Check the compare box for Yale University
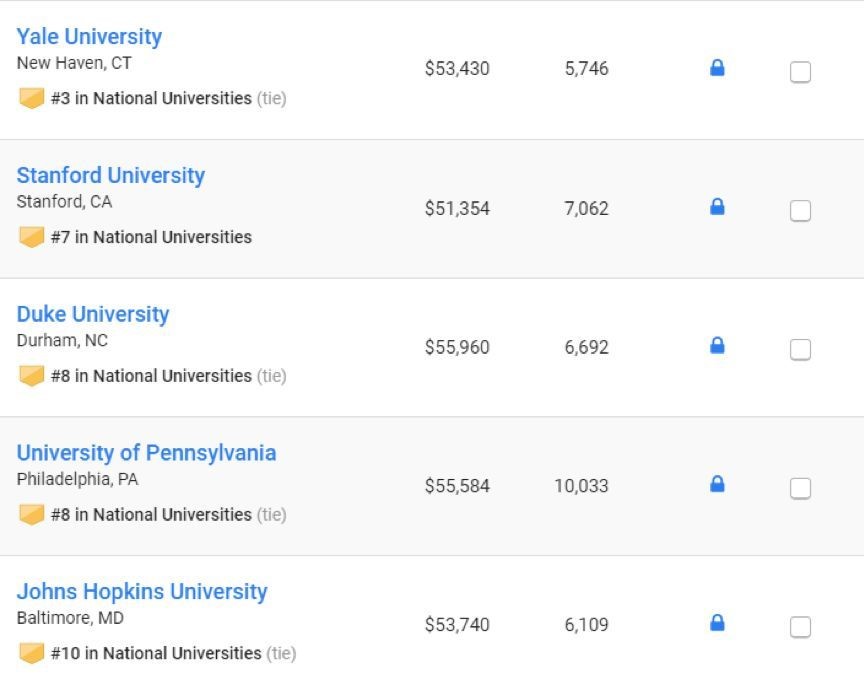864x693 pixels. click(800, 72)
